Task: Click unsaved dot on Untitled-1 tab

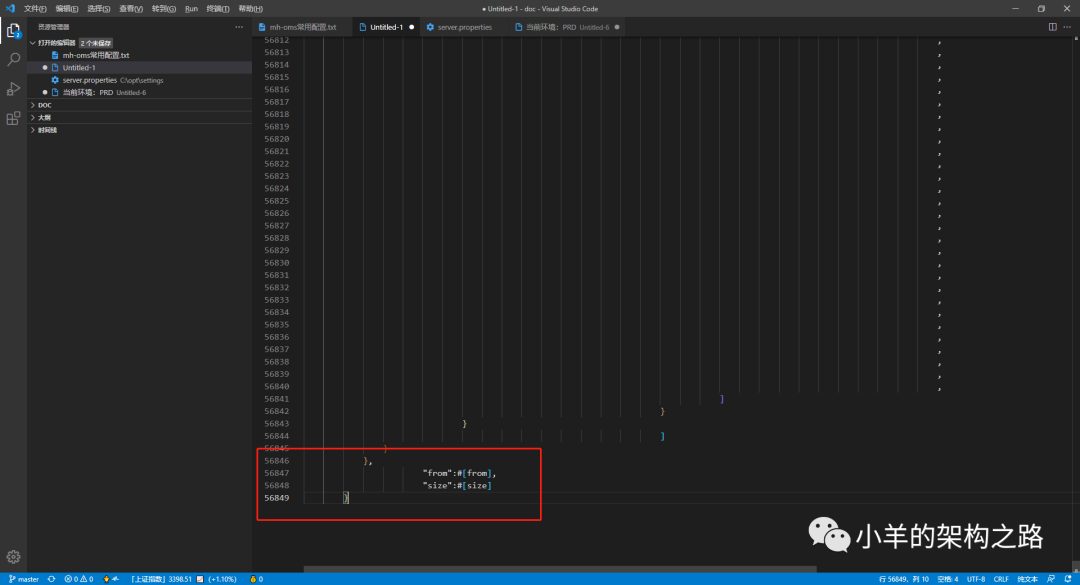Action: tap(412, 27)
